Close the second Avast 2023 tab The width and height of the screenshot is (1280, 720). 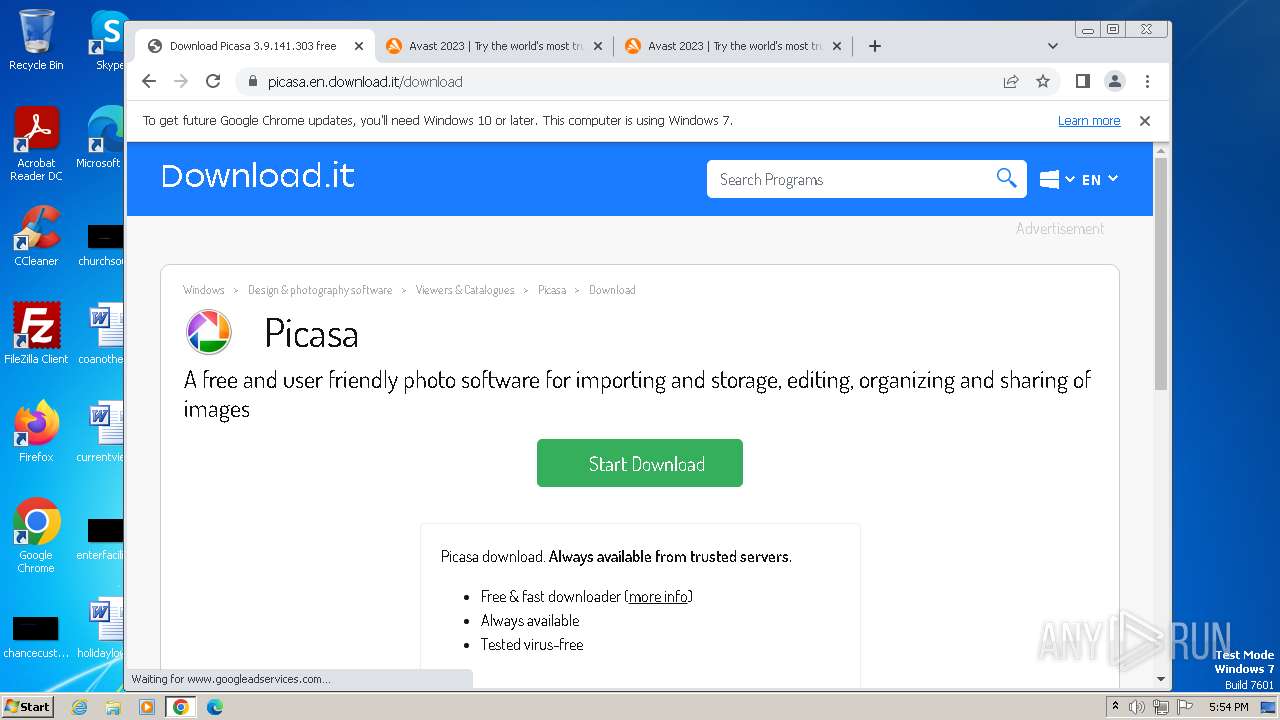click(837, 46)
